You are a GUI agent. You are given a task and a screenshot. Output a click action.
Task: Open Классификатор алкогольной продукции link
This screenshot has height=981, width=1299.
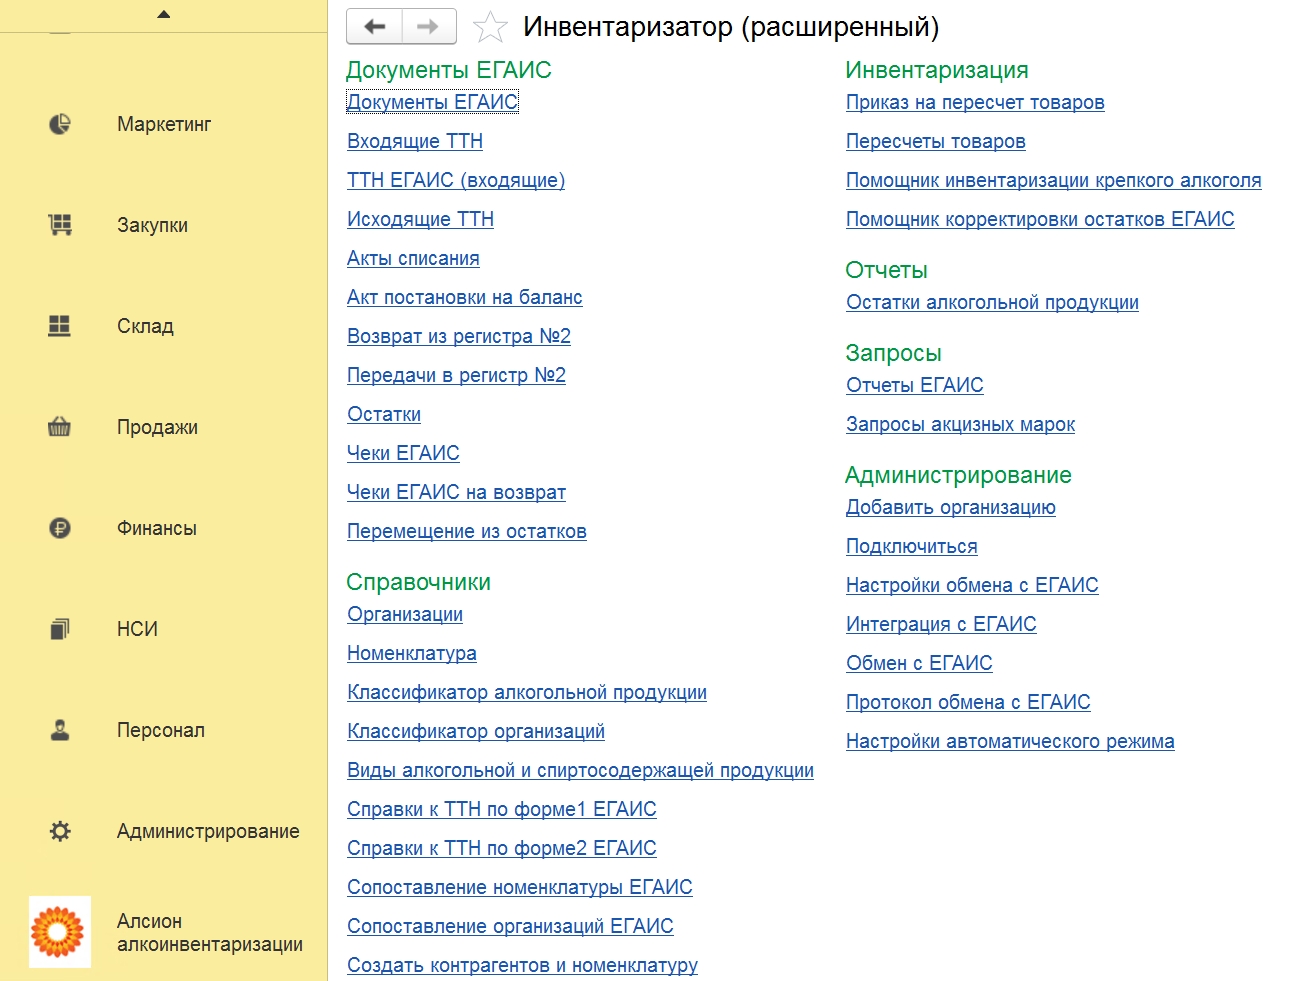pos(527,692)
